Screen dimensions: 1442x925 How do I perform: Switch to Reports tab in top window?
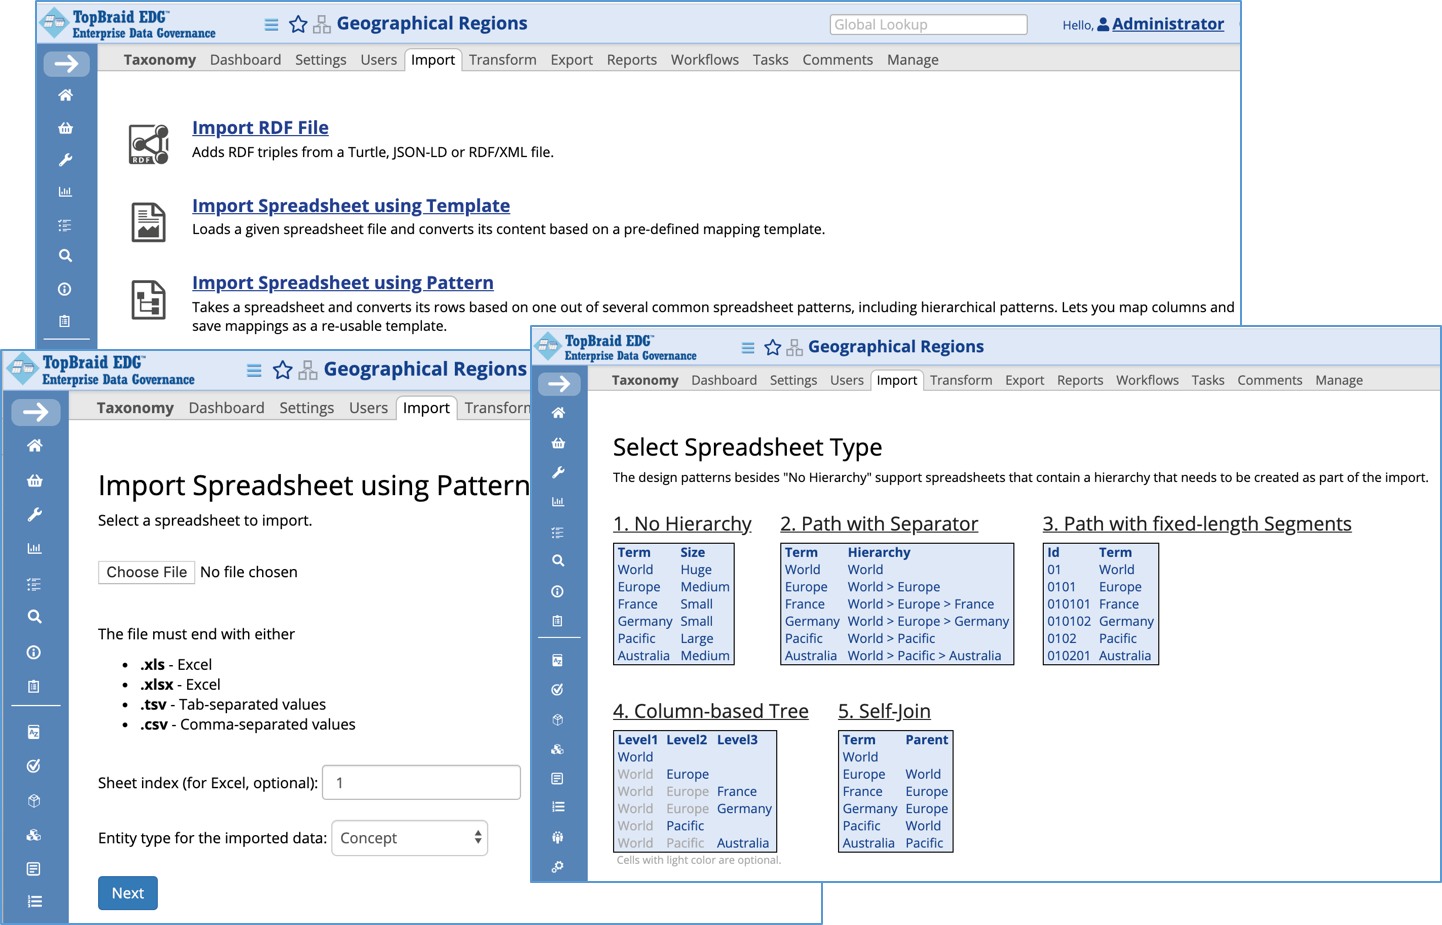pos(632,59)
